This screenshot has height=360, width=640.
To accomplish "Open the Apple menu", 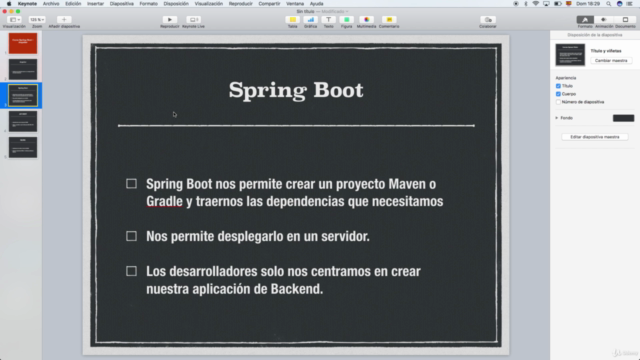I will [x=9, y=4].
